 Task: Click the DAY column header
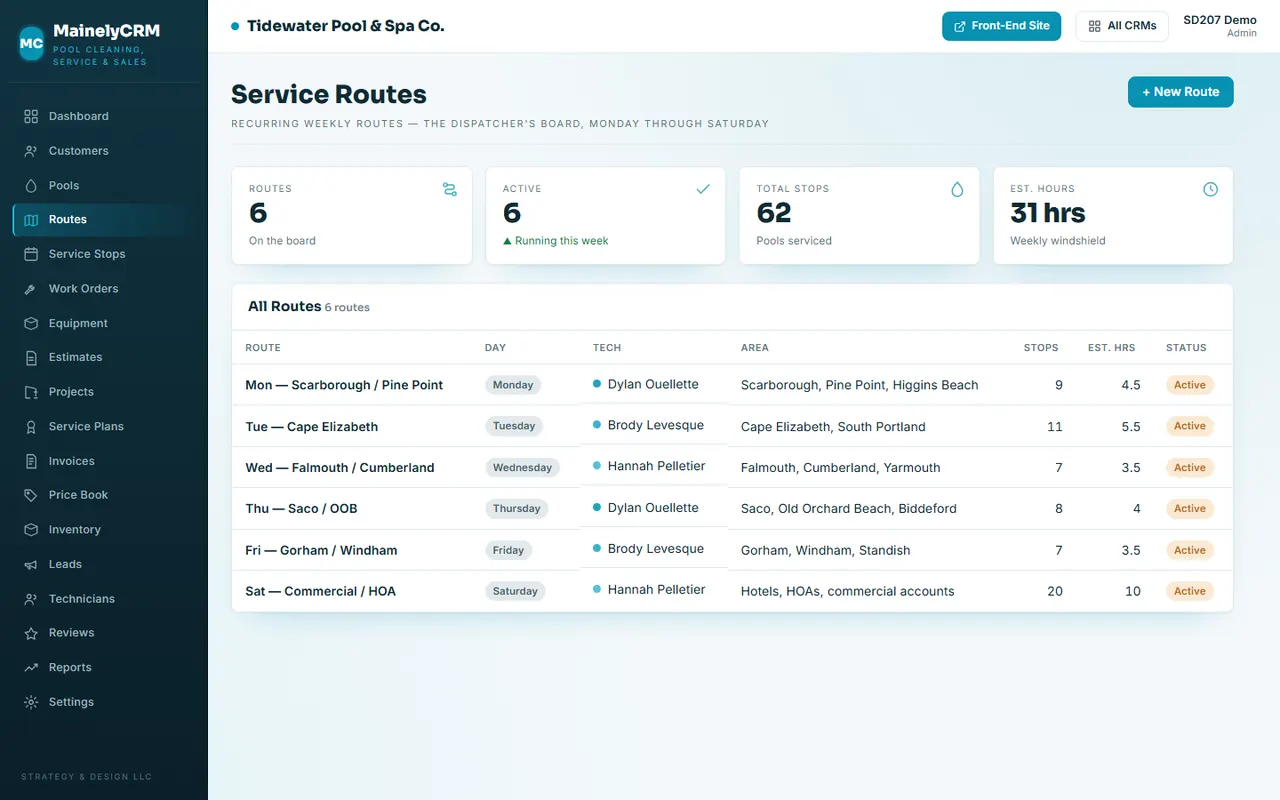[x=495, y=348]
